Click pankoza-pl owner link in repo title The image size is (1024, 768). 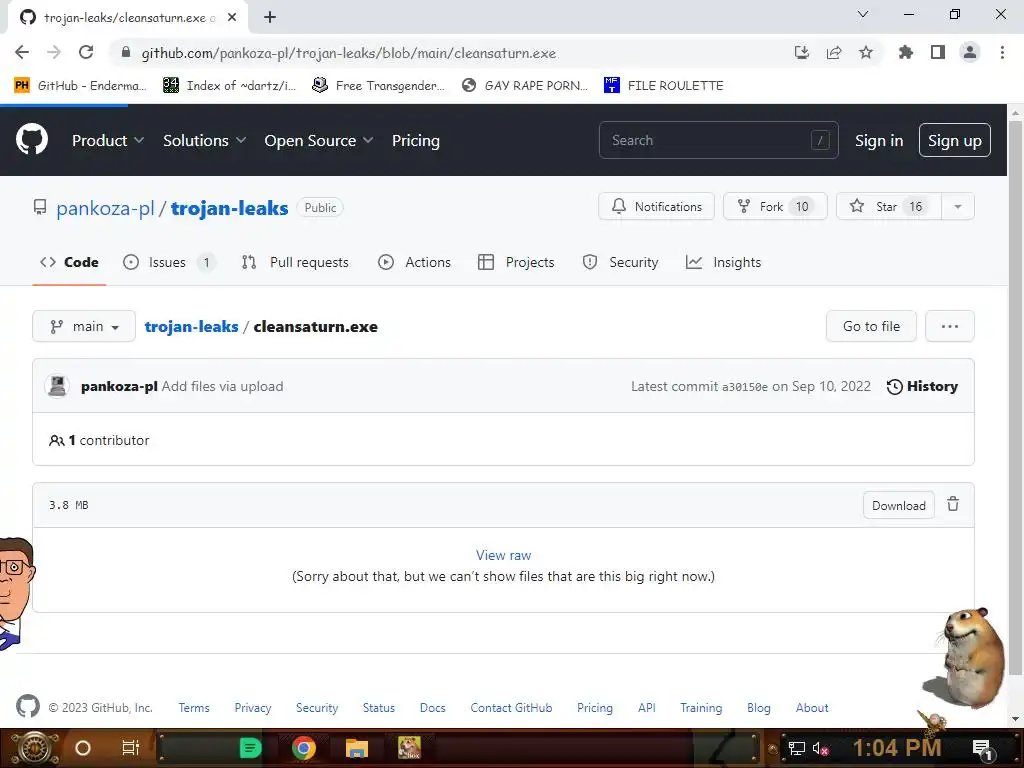(105, 208)
